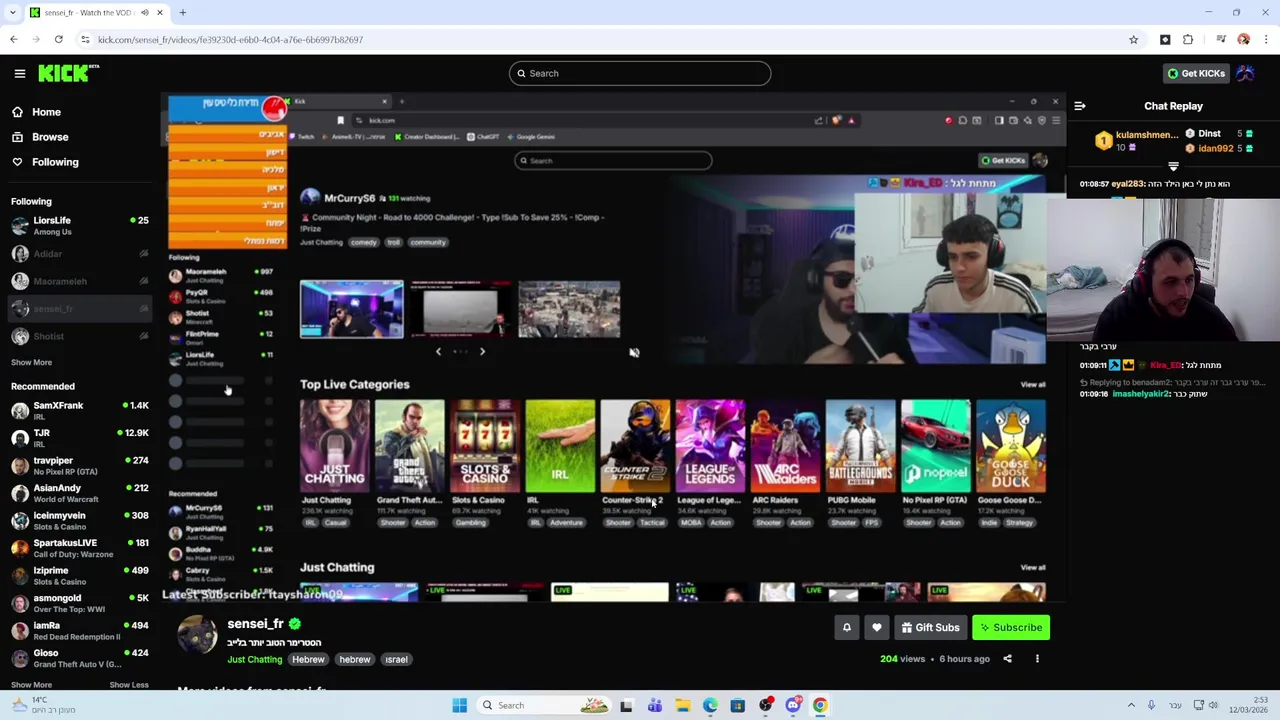
Task: Select the lowercase hebrew tag
Action: [355, 660]
